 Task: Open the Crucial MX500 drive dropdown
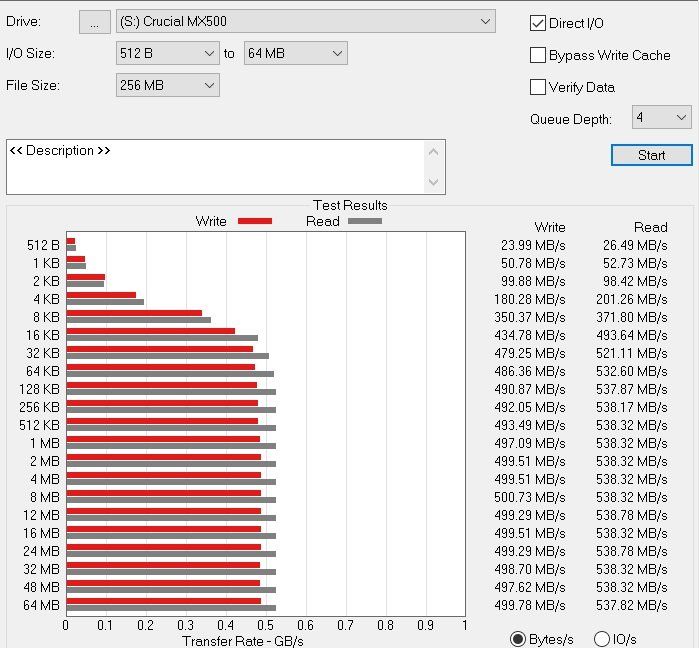(x=305, y=21)
